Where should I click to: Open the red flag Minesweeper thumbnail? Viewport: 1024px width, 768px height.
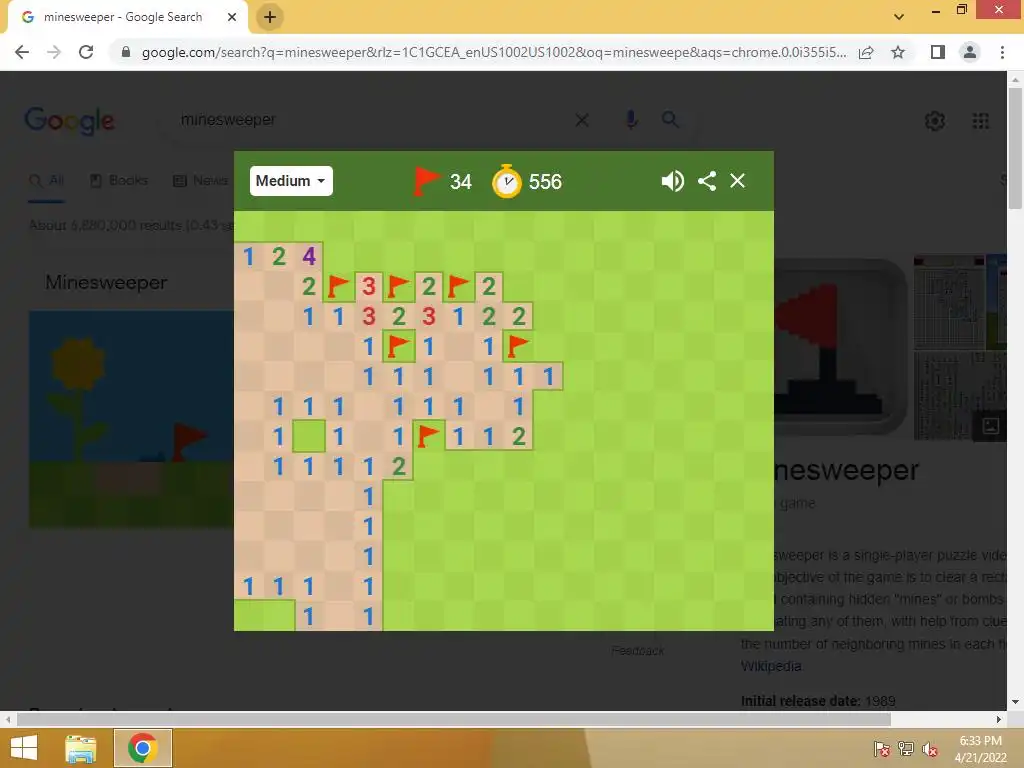point(840,347)
